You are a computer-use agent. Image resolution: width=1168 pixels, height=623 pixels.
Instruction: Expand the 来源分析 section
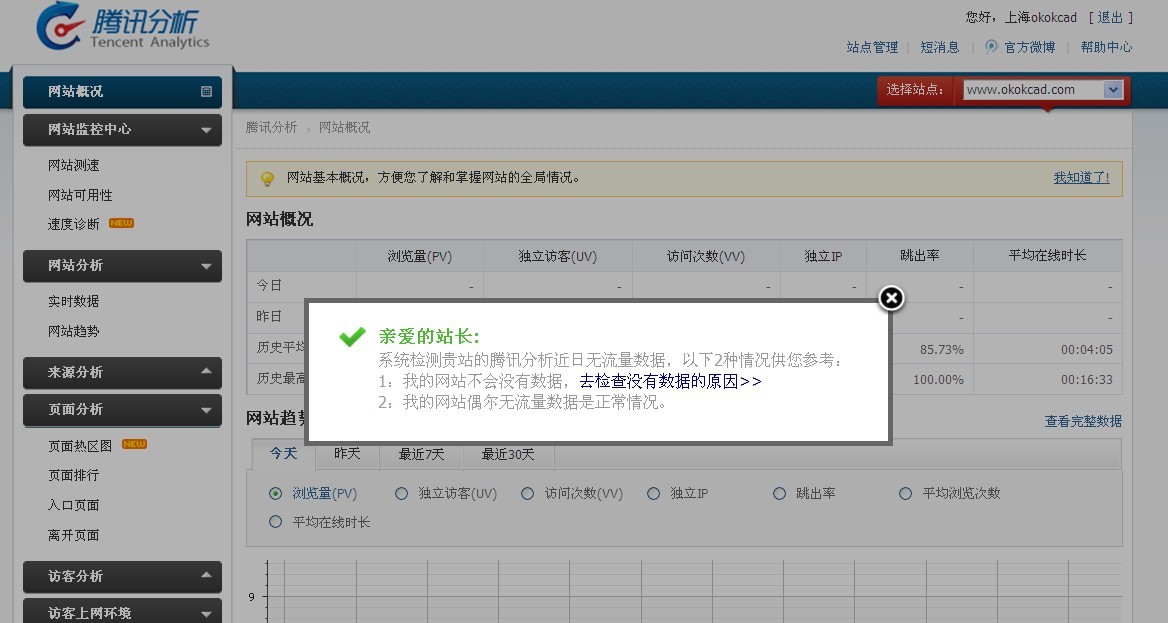pyautogui.click(x=122, y=372)
